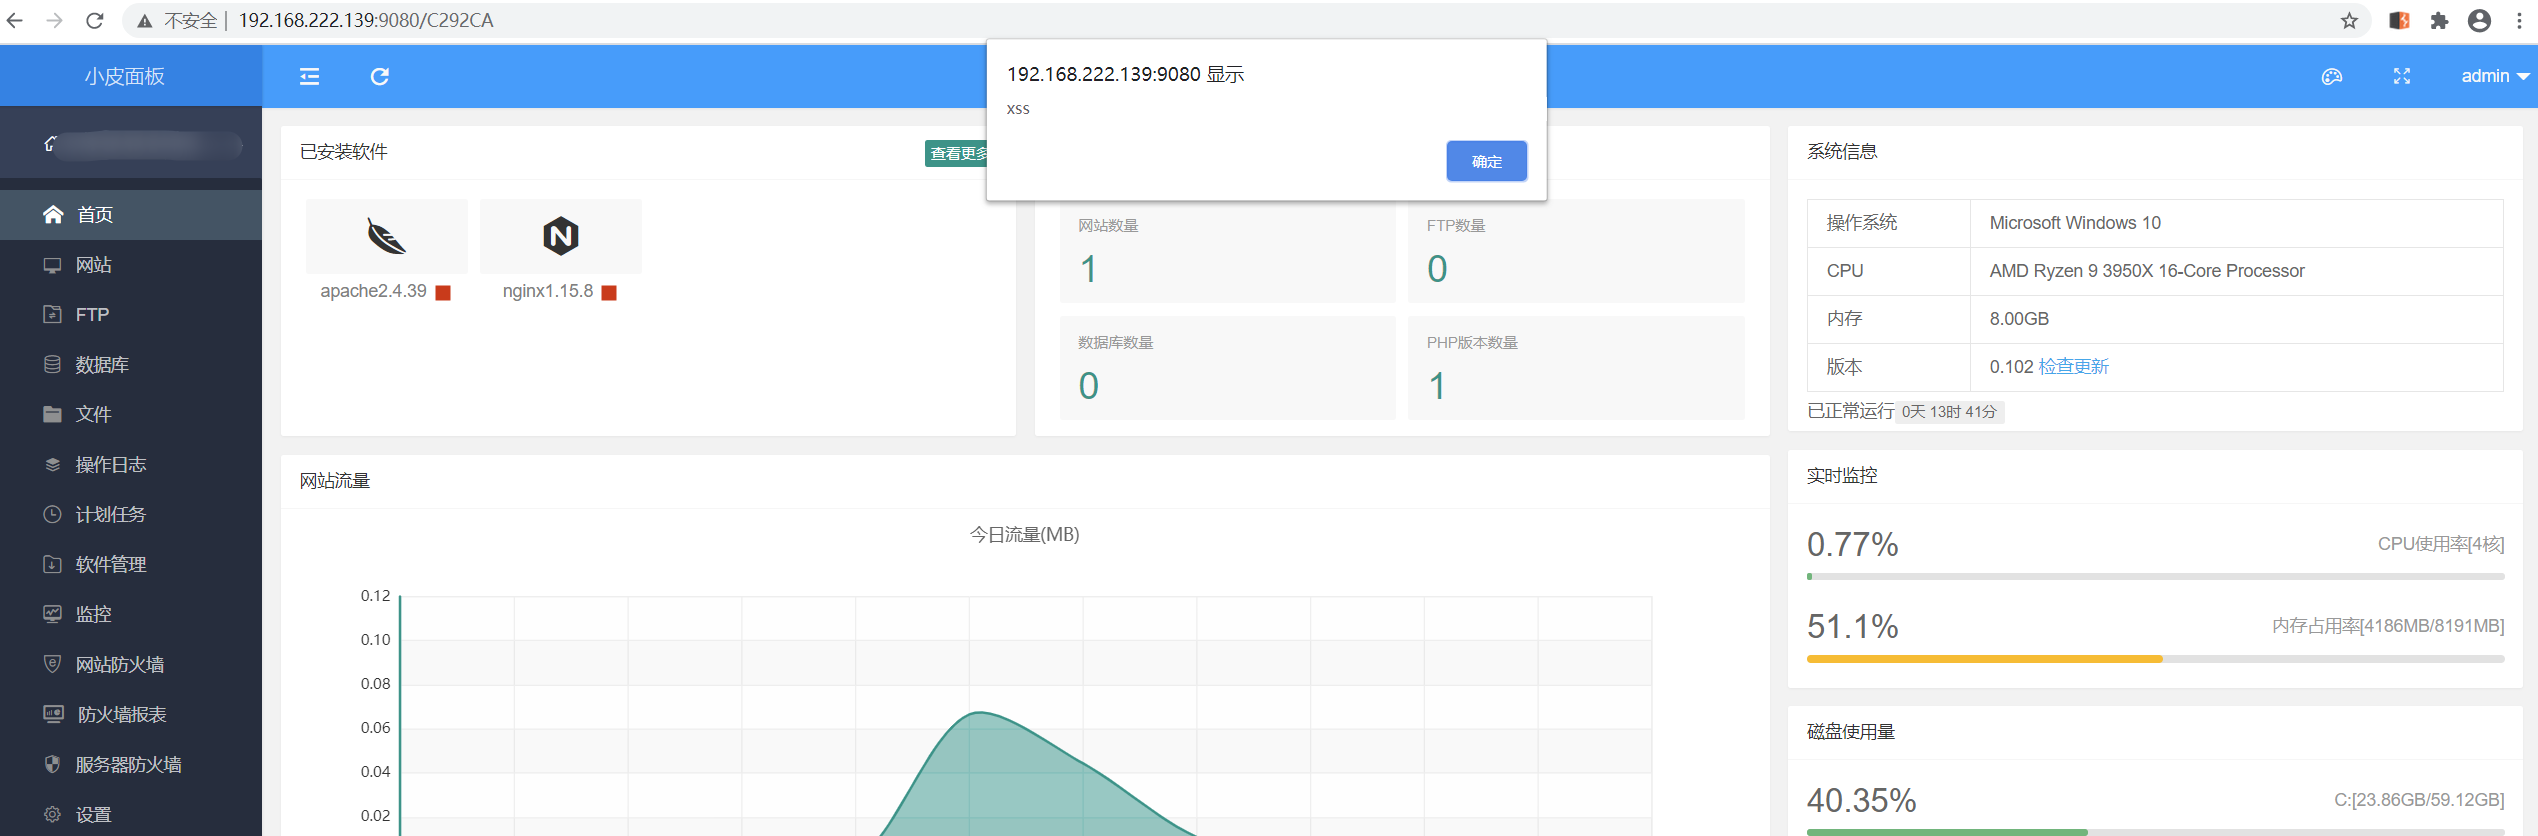Screen dimensions: 2538x836
Task: Click the browser forward arrow
Action: point(55,21)
